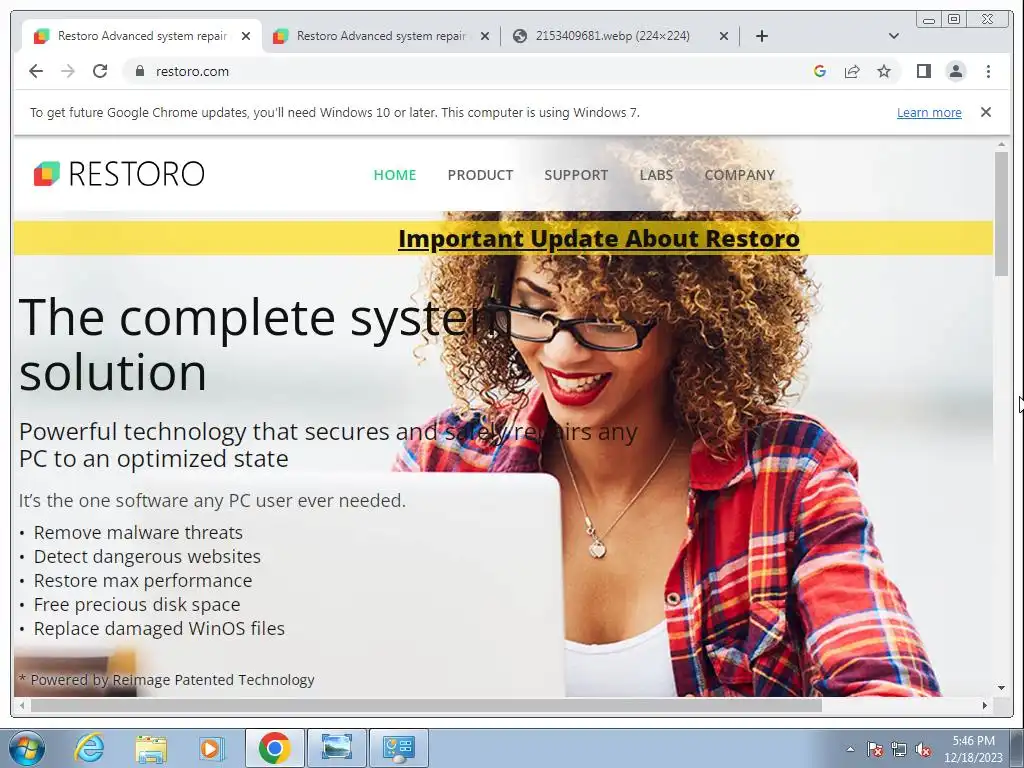Click 'Powered by Reimage Patented Technology' text
Image resolution: width=1024 pixels, height=768 pixels.
172,680
